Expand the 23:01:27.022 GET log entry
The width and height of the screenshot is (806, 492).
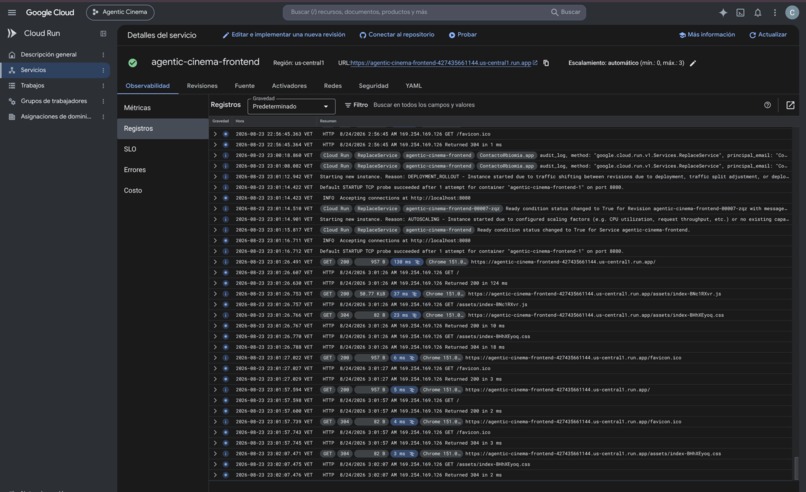click(x=215, y=358)
